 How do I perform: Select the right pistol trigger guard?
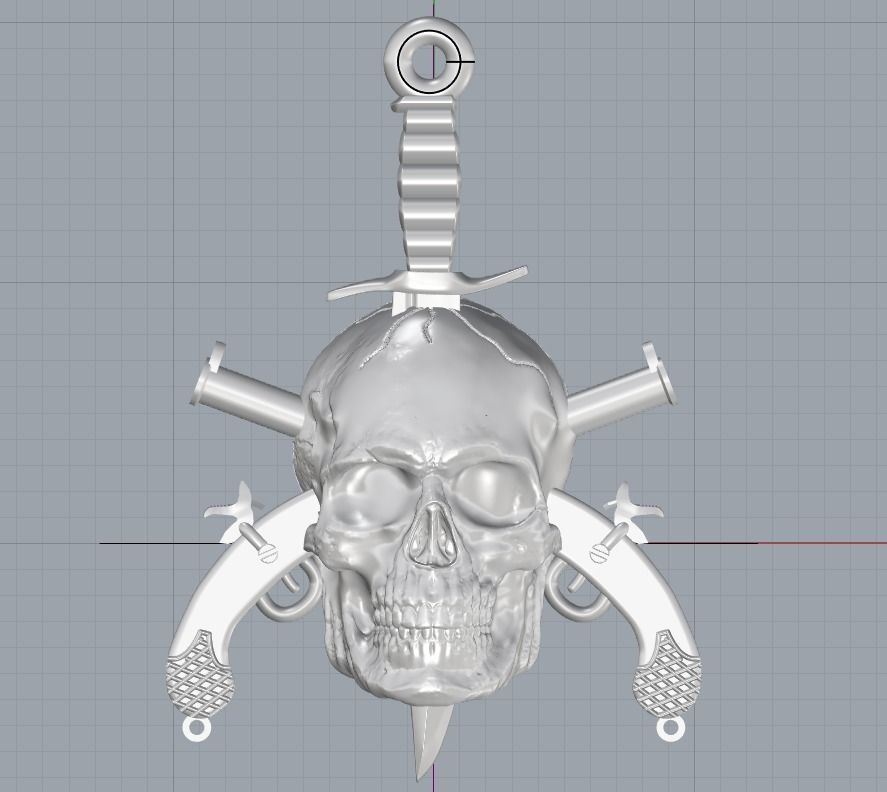[x=577, y=588]
